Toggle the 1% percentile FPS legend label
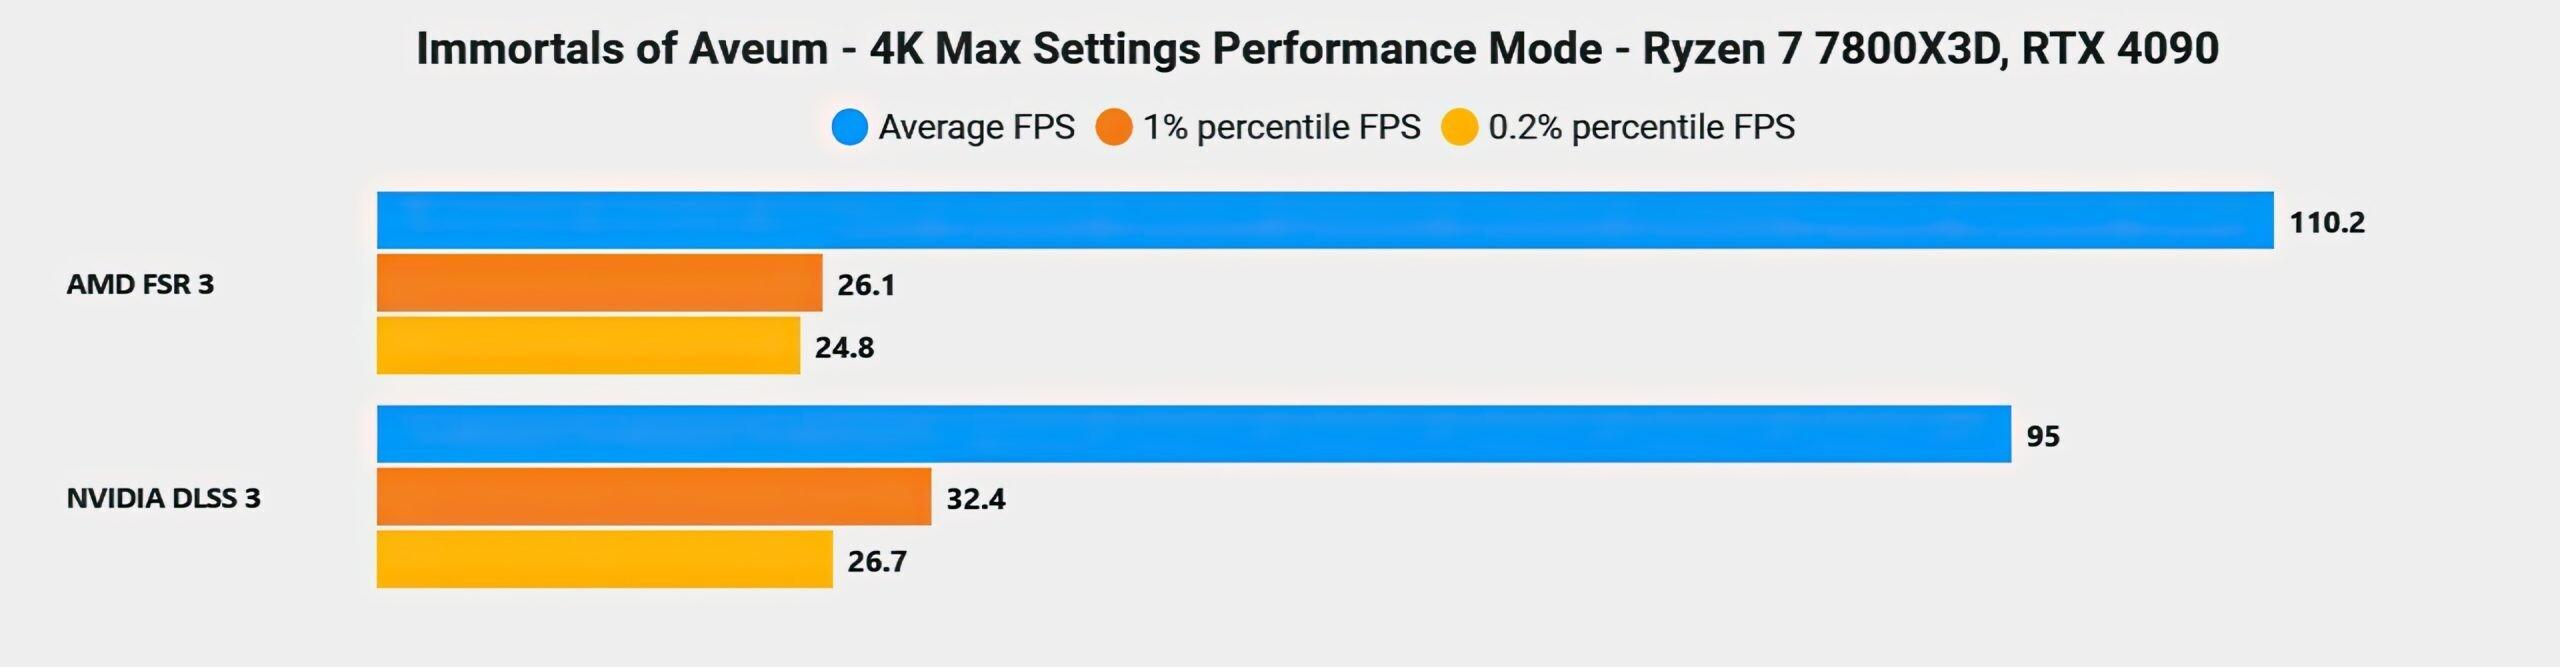The height and width of the screenshot is (667, 2560). click(x=1281, y=128)
